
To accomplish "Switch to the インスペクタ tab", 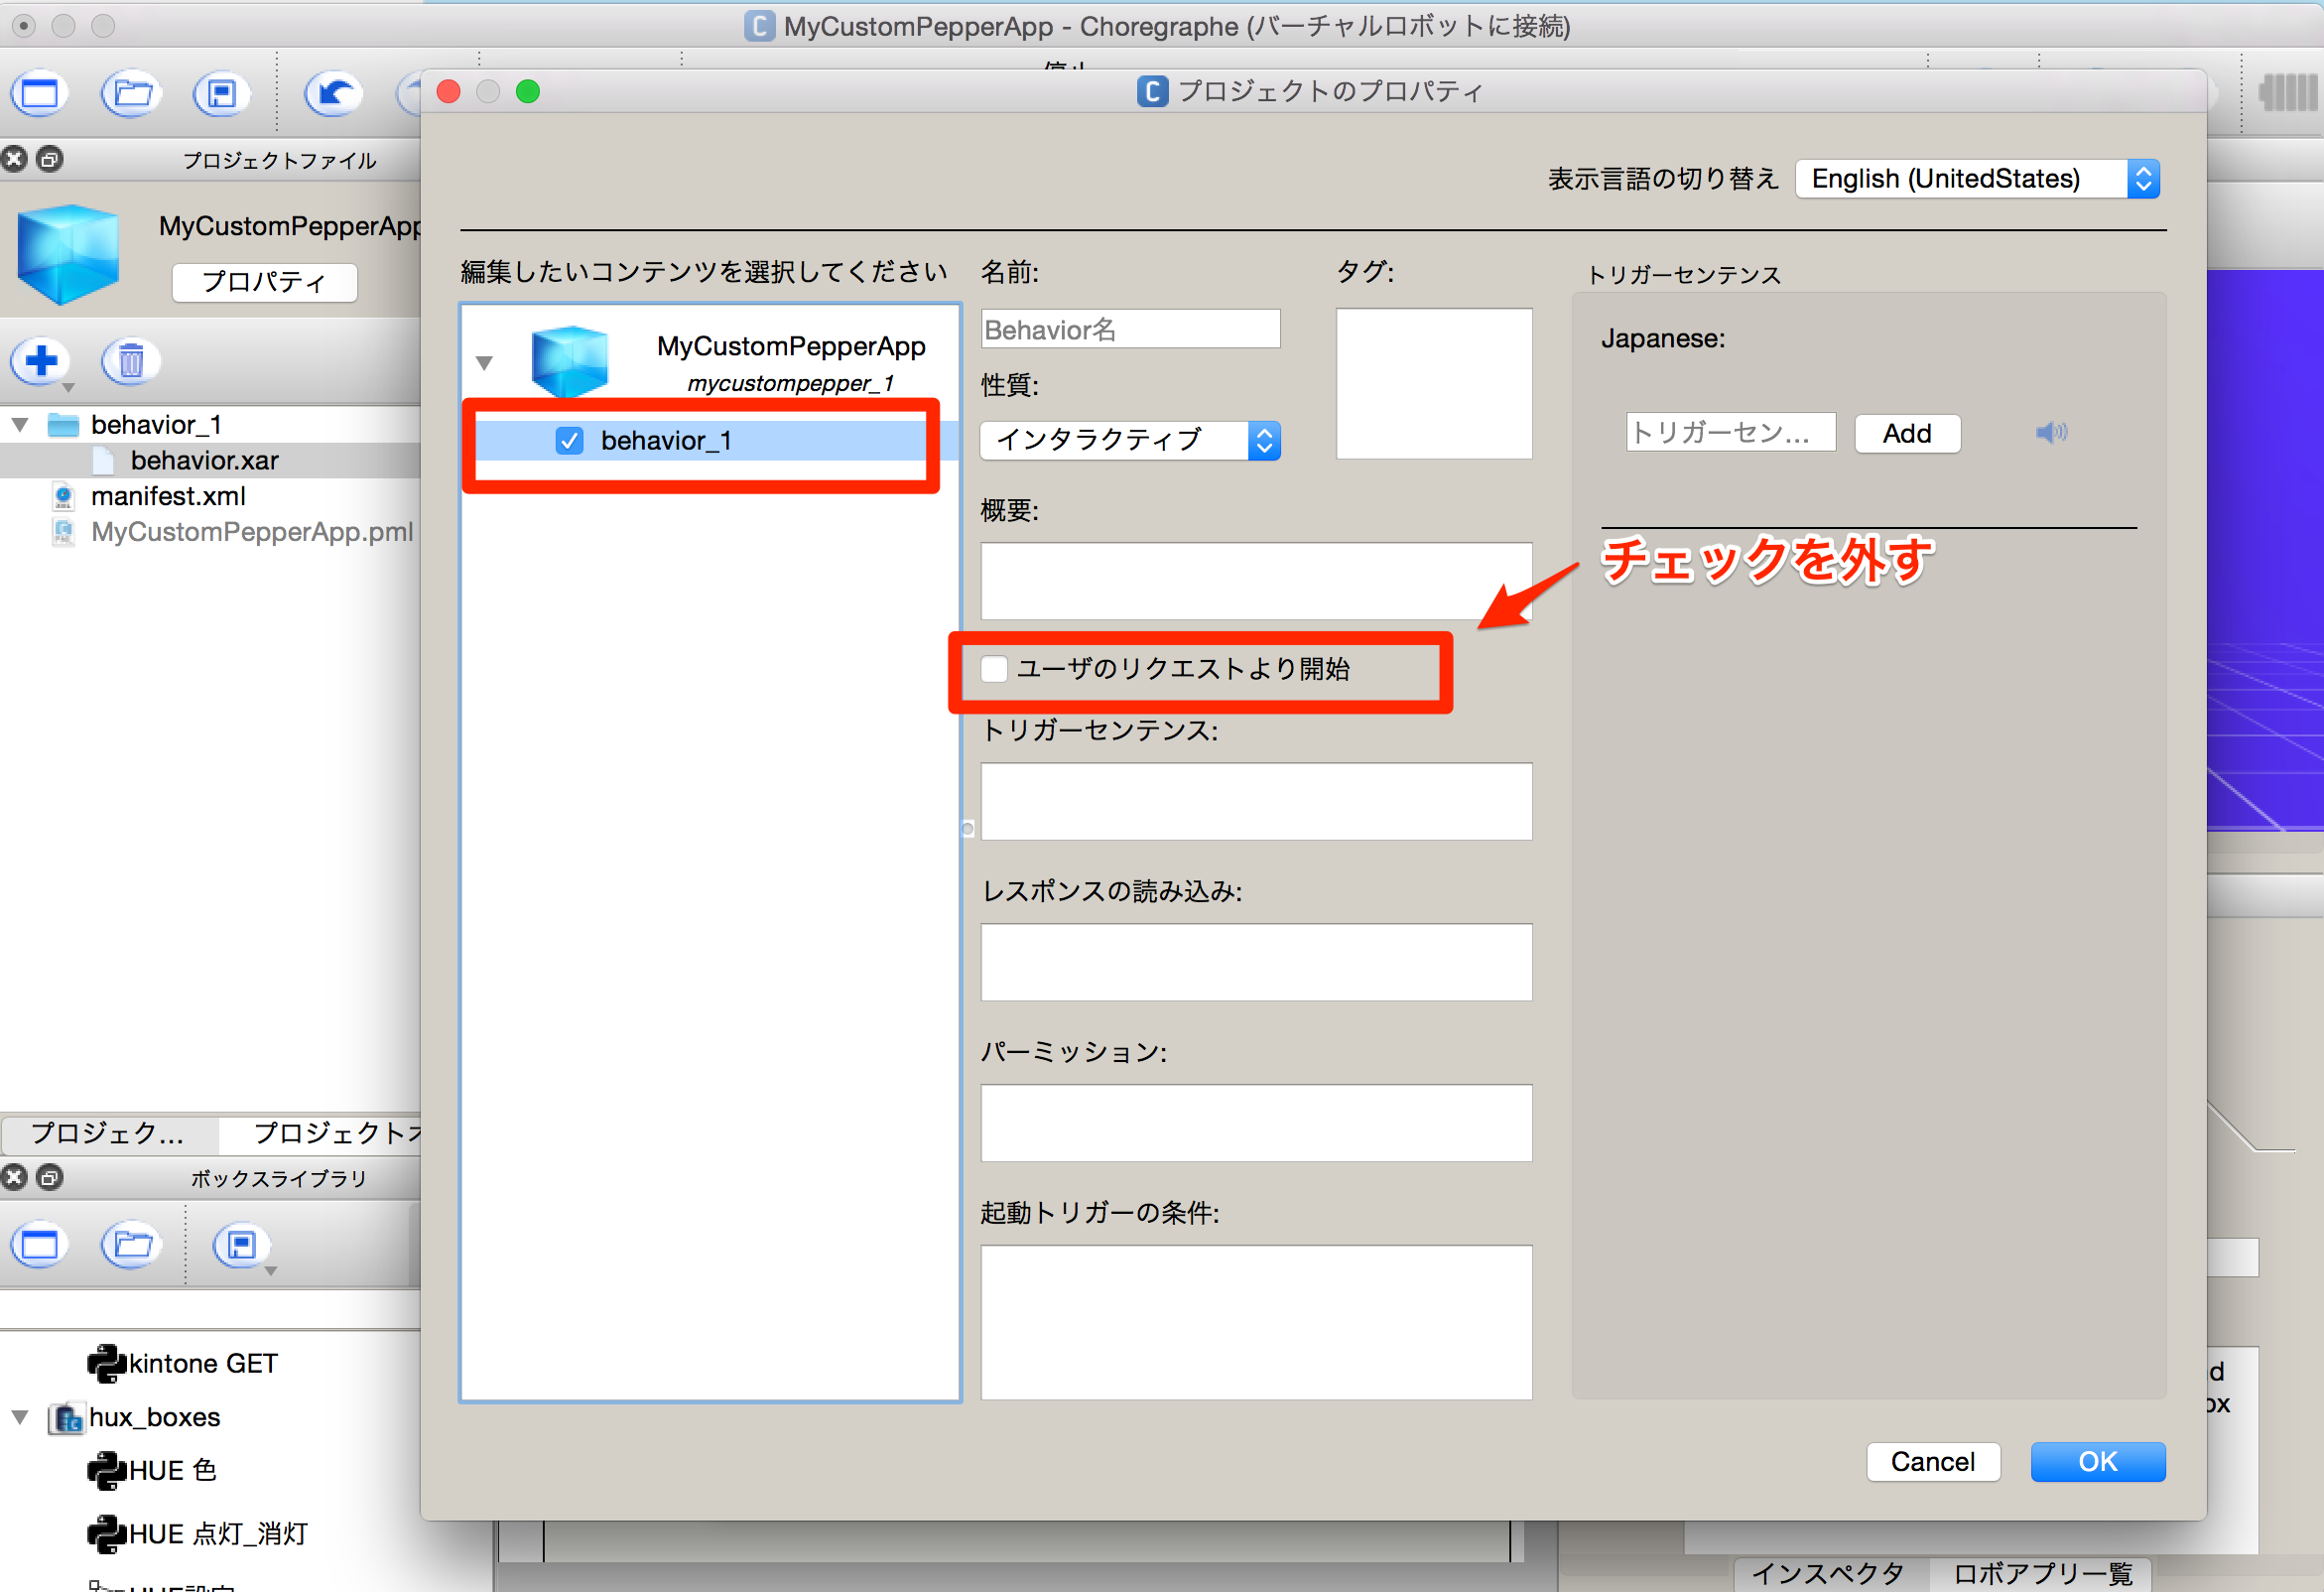I will pos(1828,1573).
